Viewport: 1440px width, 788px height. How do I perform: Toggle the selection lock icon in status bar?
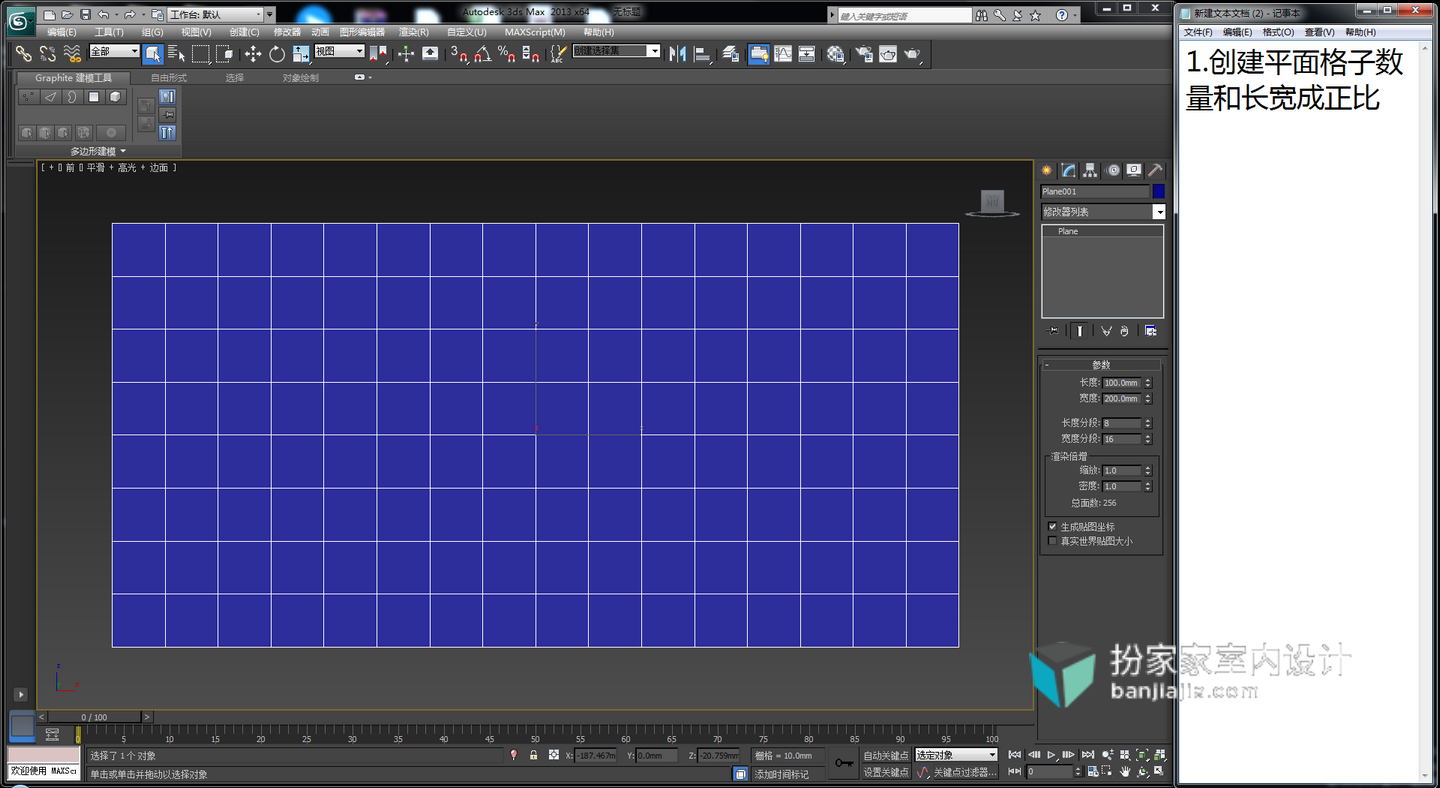[x=534, y=755]
